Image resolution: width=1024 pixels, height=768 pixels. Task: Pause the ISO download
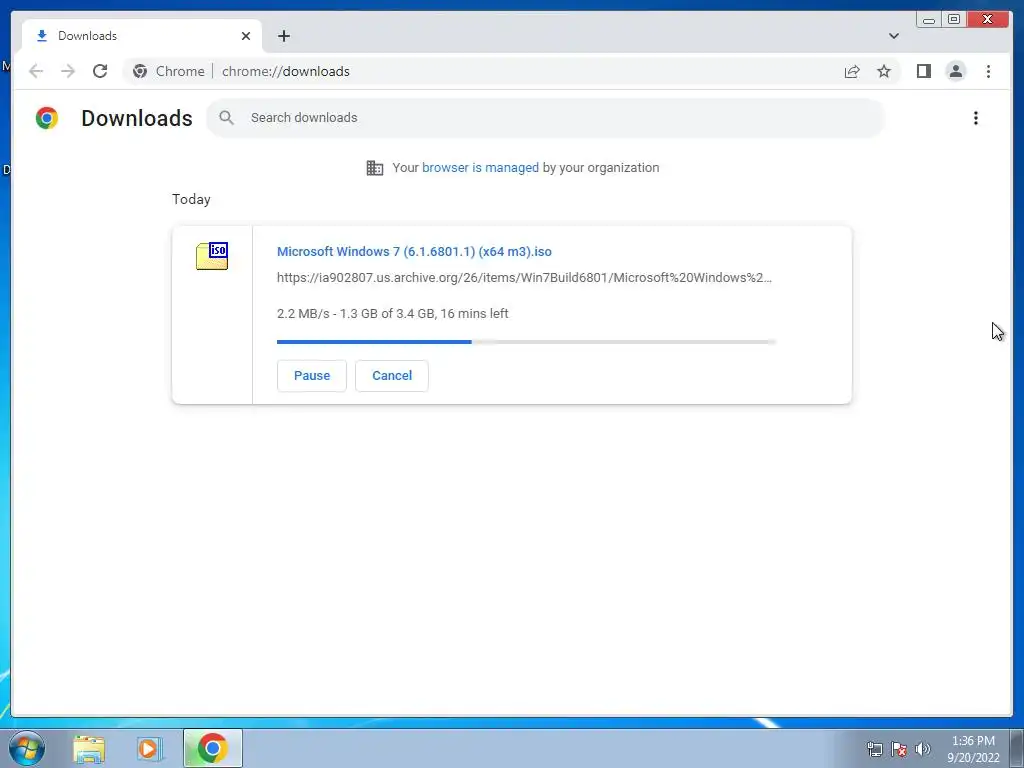tap(312, 376)
